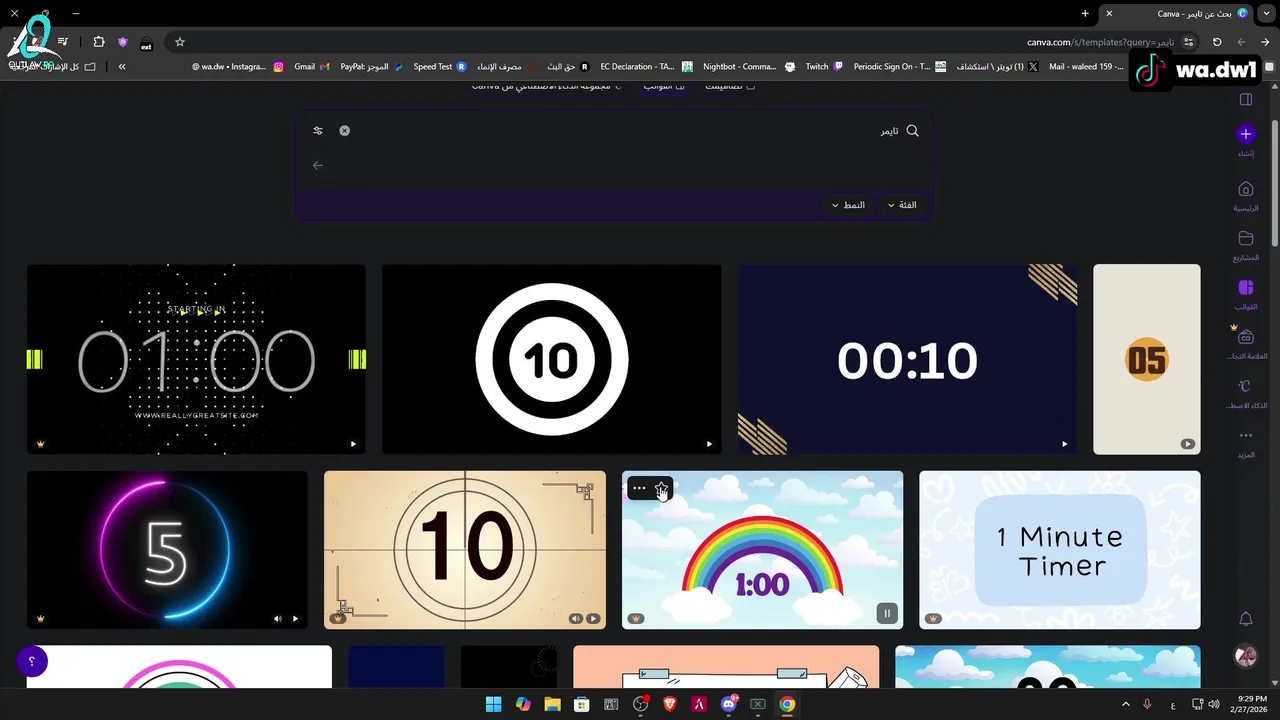This screenshot has height=720, width=1280.
Task: Expand the hidden bookmarks chevron
Action: 122,67
